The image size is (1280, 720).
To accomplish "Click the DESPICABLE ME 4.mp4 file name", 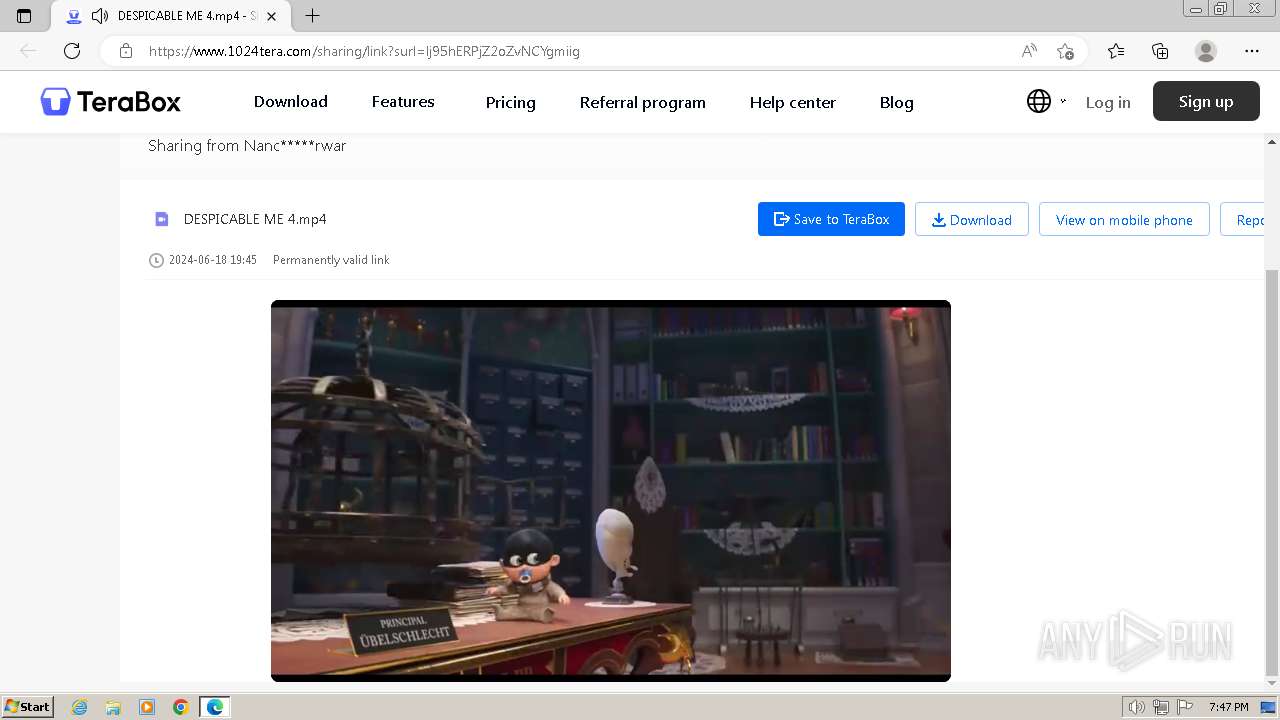I will pyautogui.click(x=255, y=219).
